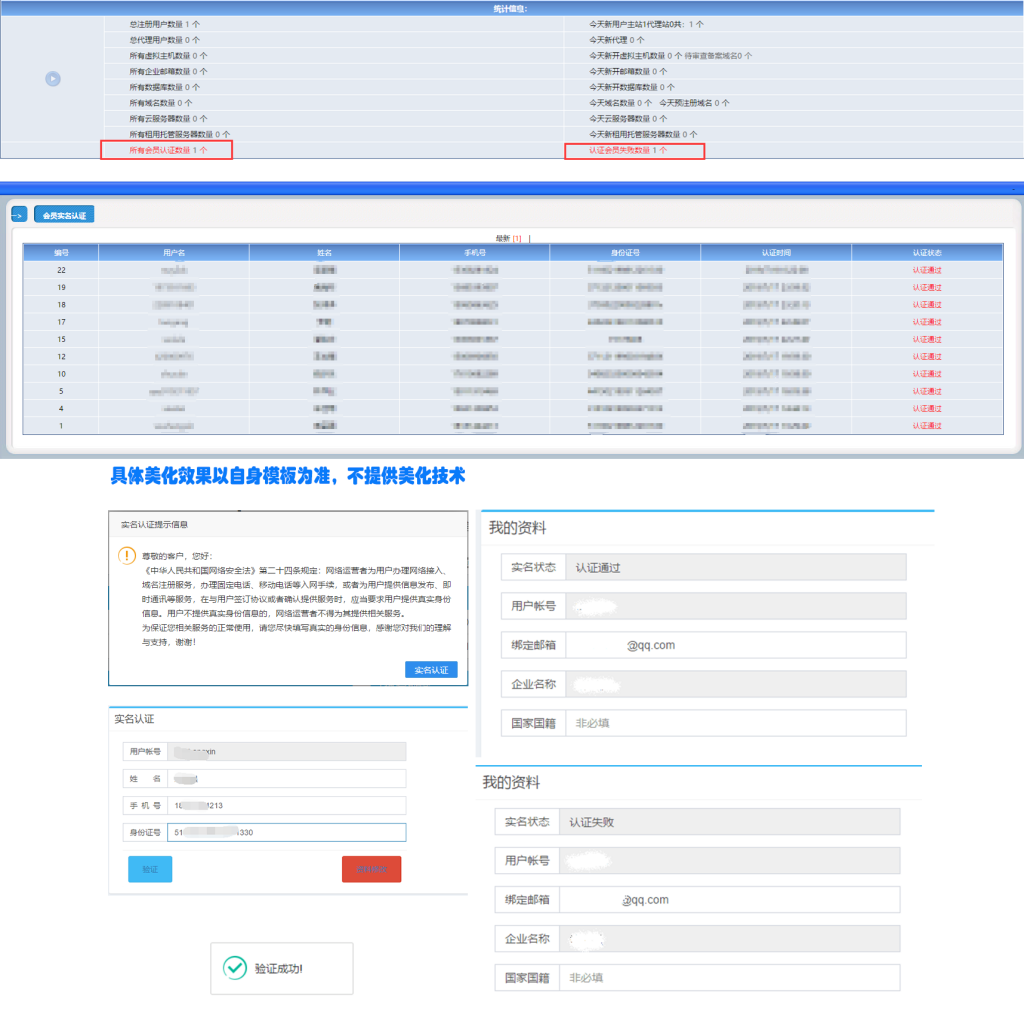Click the green checkmark icon beside 验证成功
1024x1024 pixels.
tap(235, 968)
